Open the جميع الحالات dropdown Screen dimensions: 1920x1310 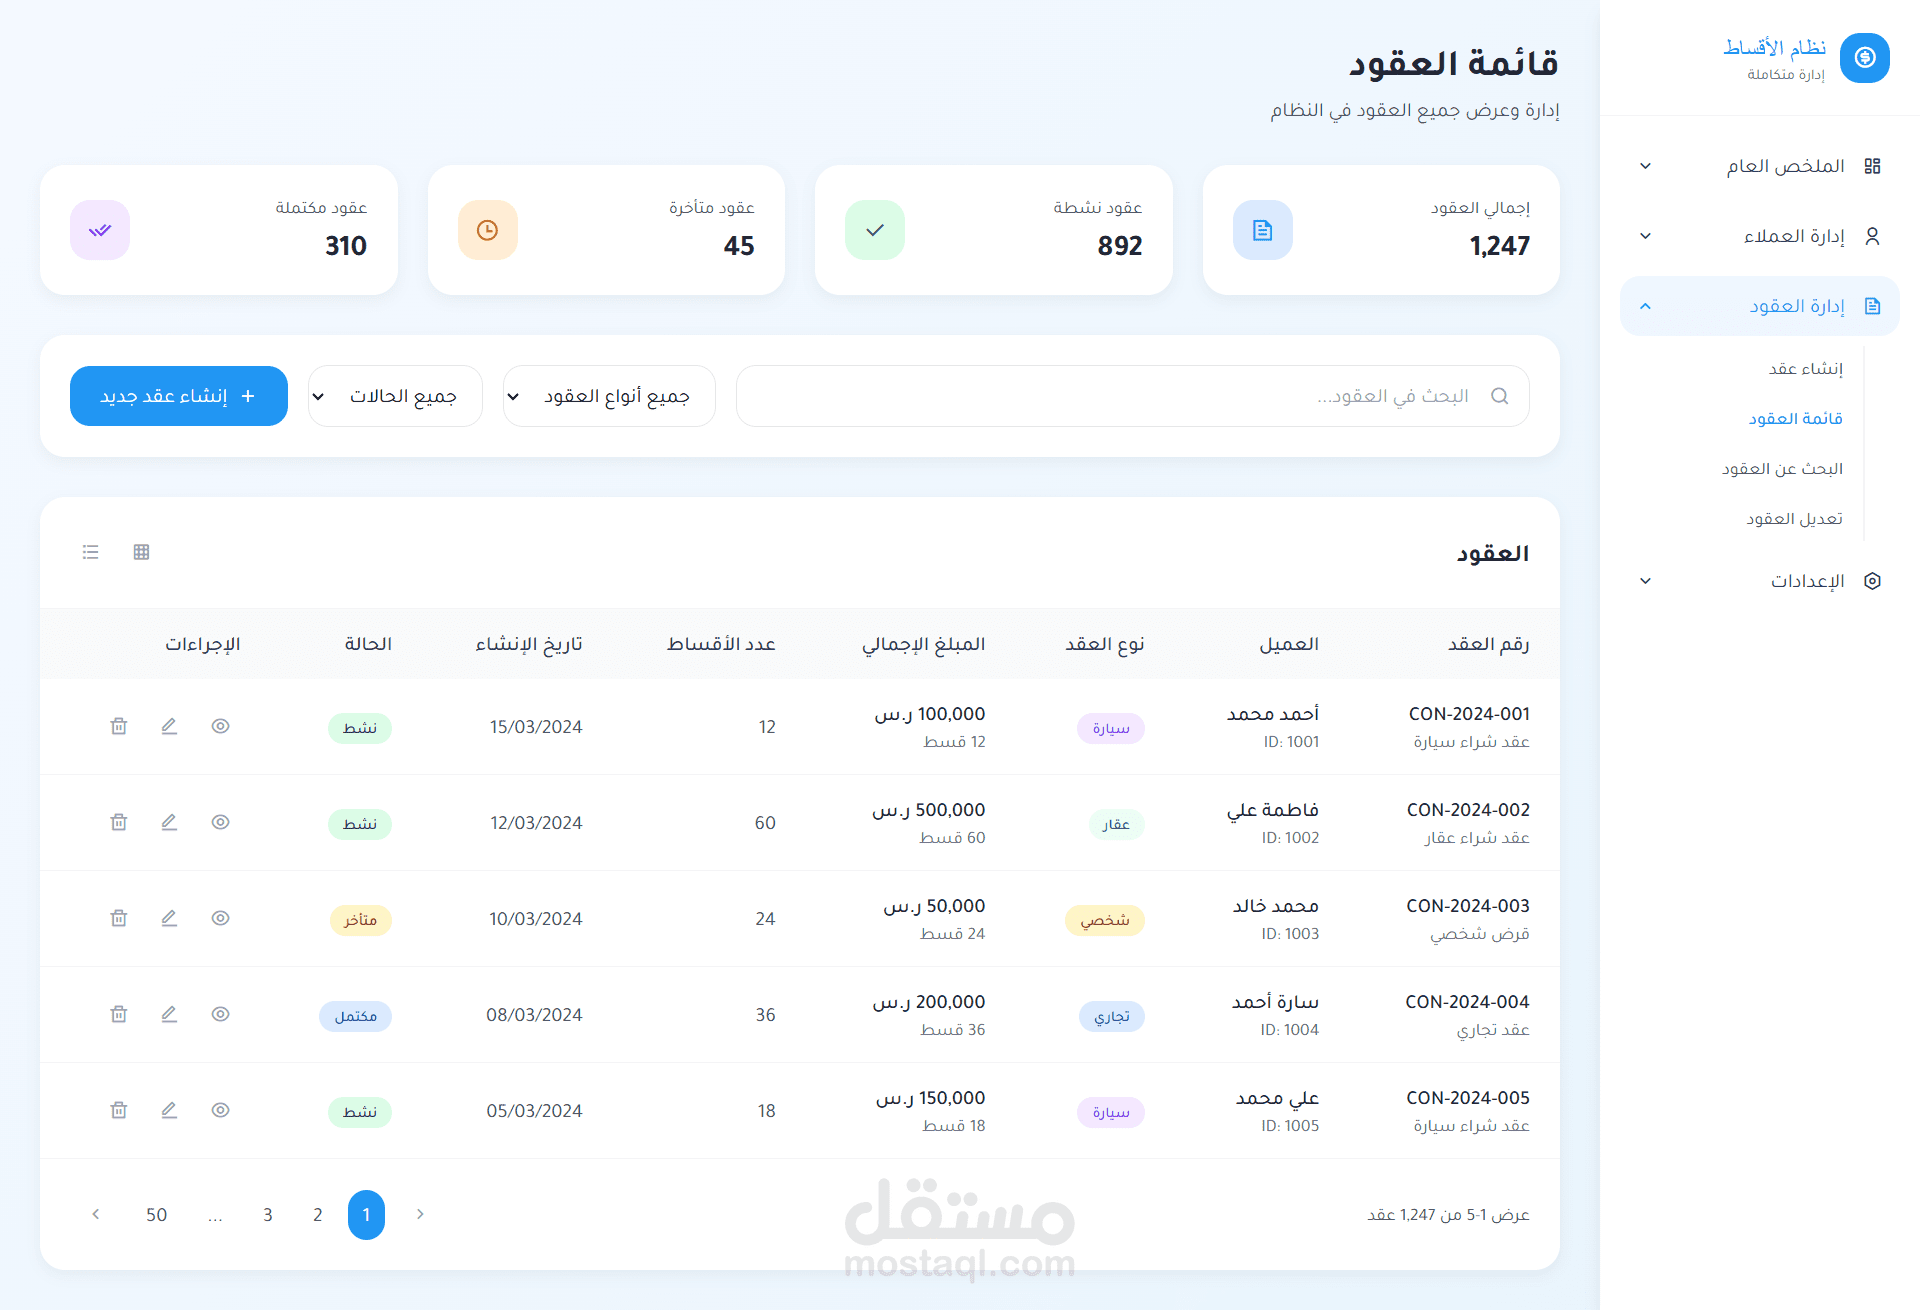click(395, 396)
